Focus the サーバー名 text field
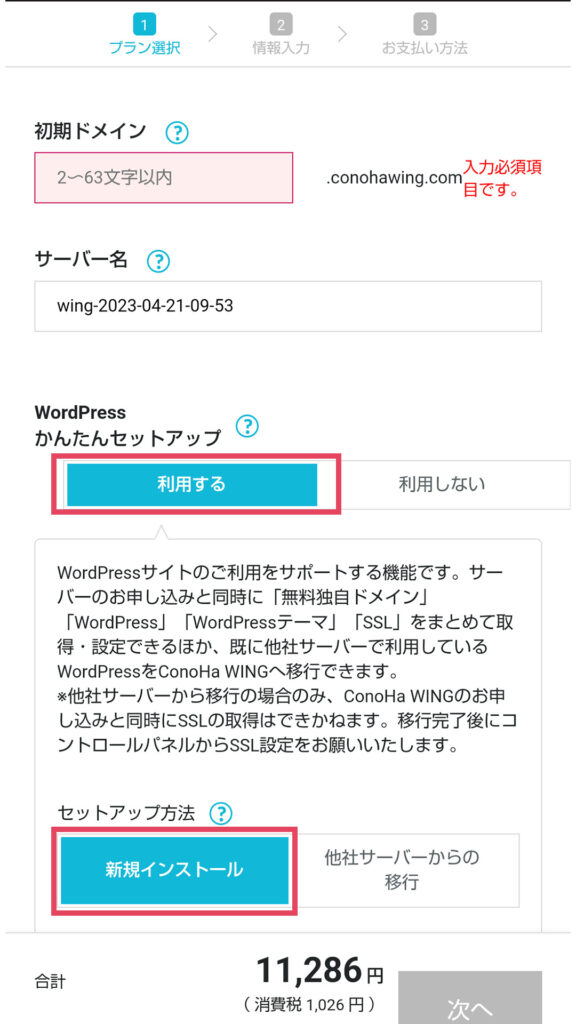Screen dimensions: 576x1024 [288, 306]
